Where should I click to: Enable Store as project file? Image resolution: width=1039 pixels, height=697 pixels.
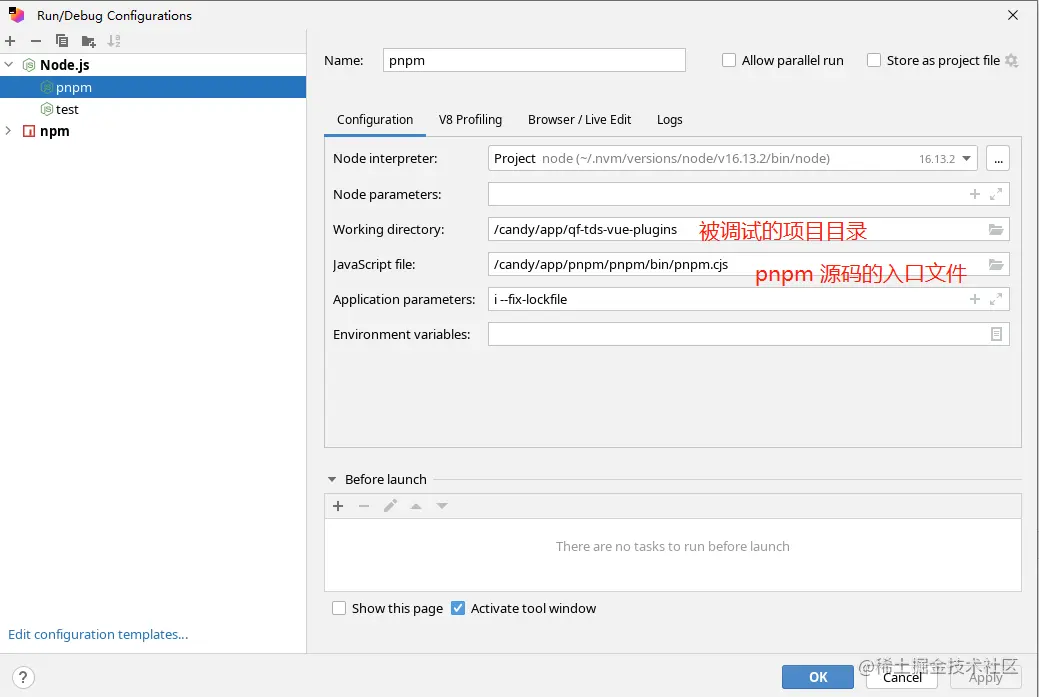(874, 60)
